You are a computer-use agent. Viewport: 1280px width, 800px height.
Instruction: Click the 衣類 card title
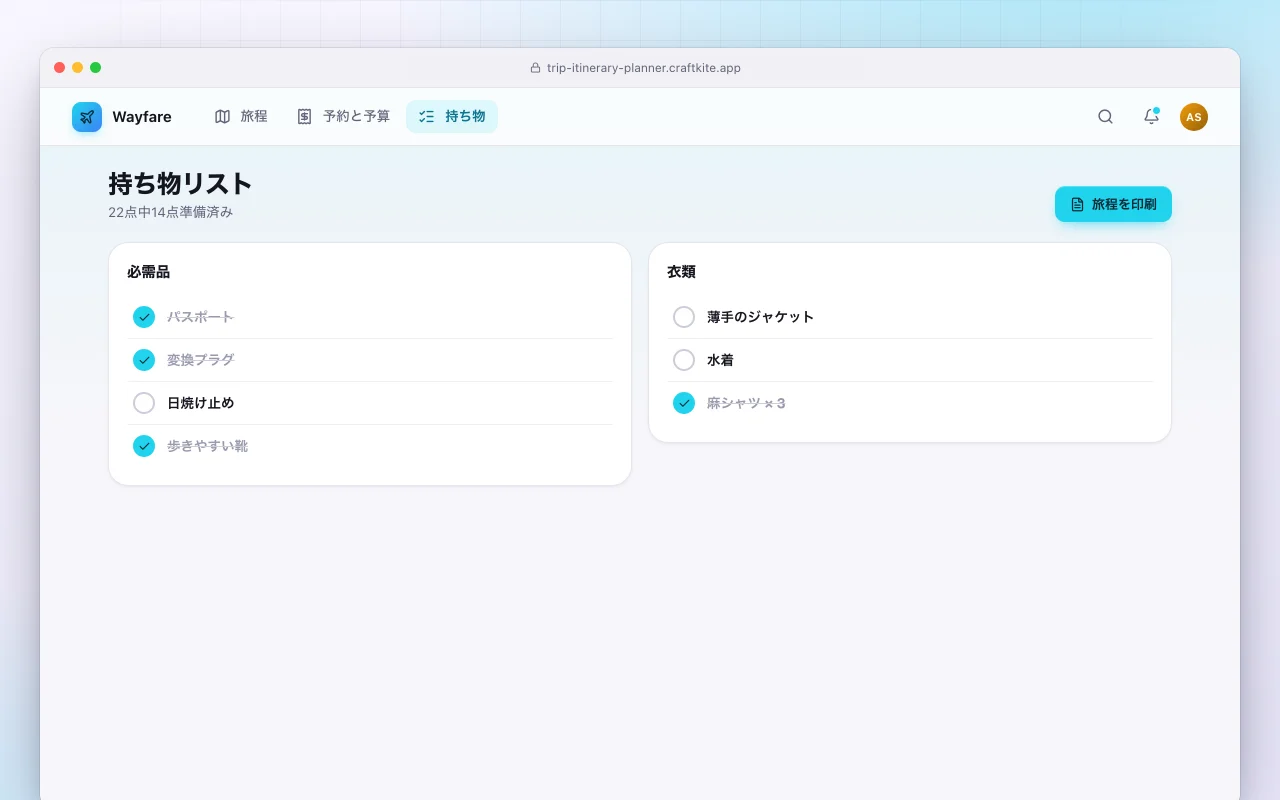tap(681, 272)
